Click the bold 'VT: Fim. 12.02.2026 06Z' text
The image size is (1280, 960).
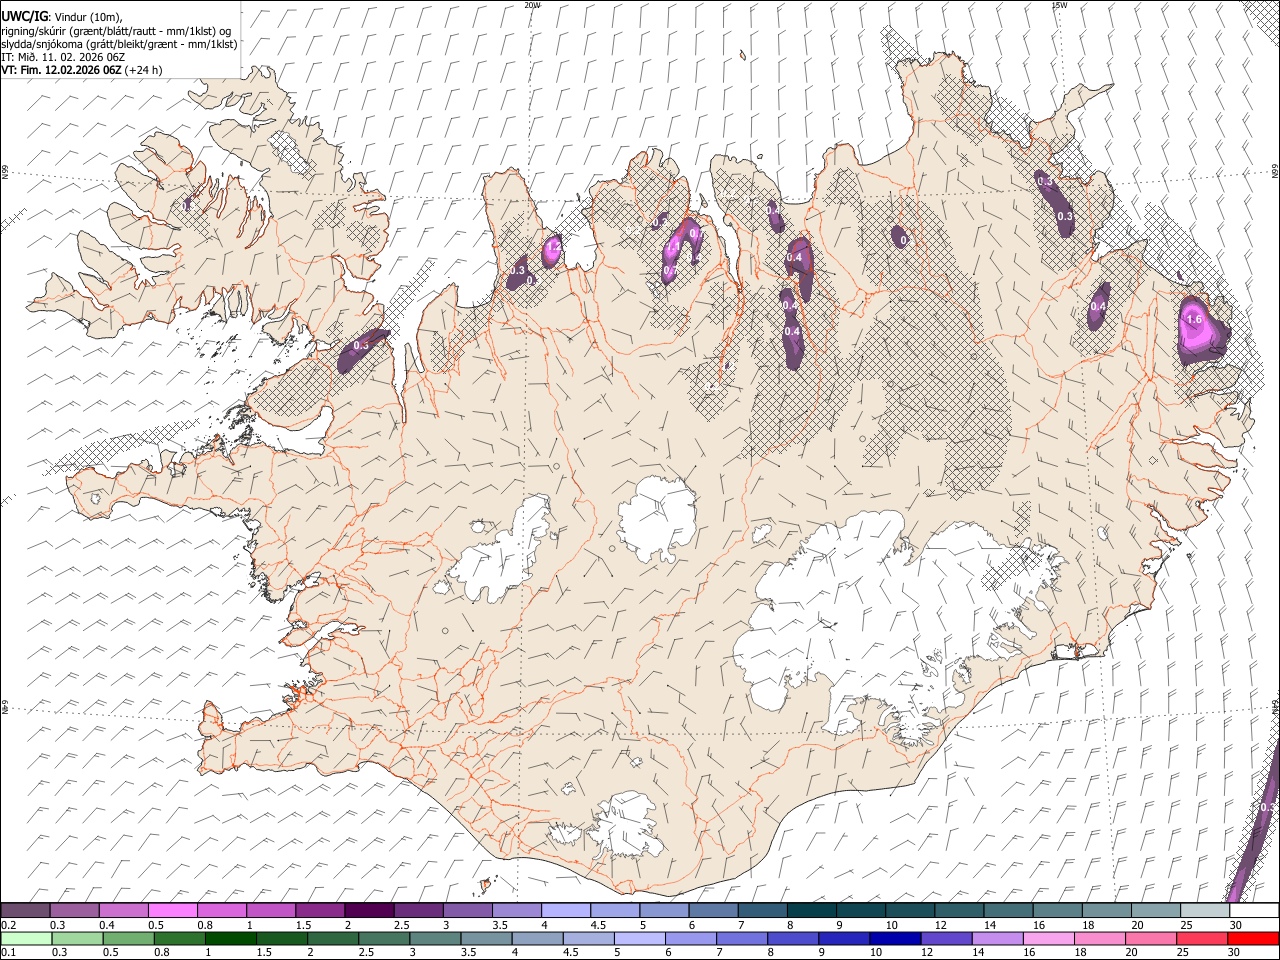tap(61, 70)
